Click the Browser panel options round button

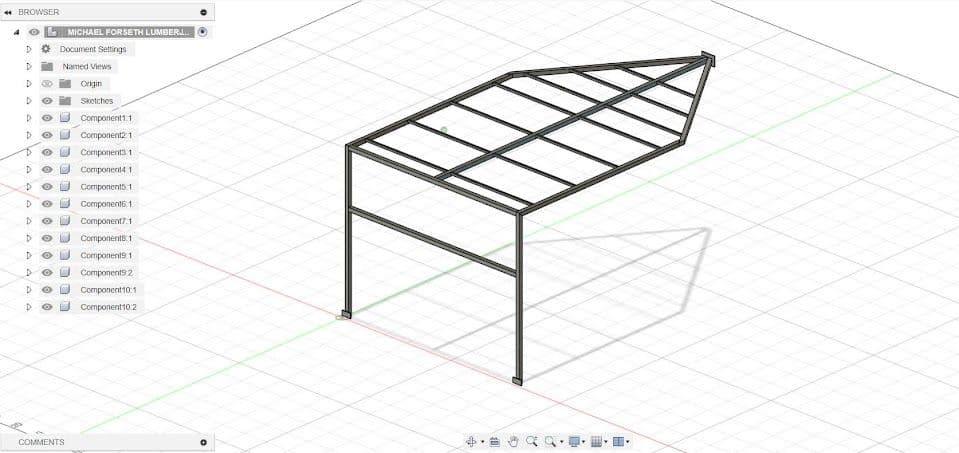pos(204,12)
